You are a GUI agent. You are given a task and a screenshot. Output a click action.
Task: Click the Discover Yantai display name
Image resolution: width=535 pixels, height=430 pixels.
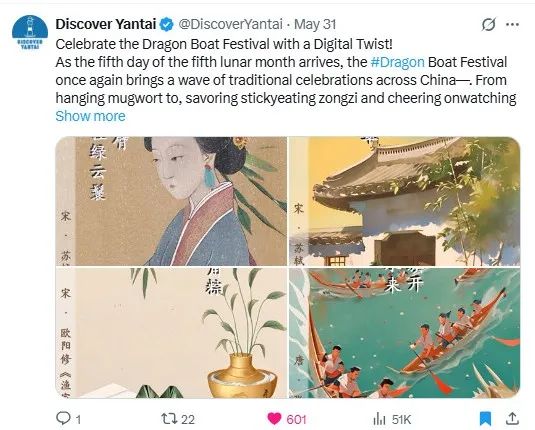tap(106, 24)
